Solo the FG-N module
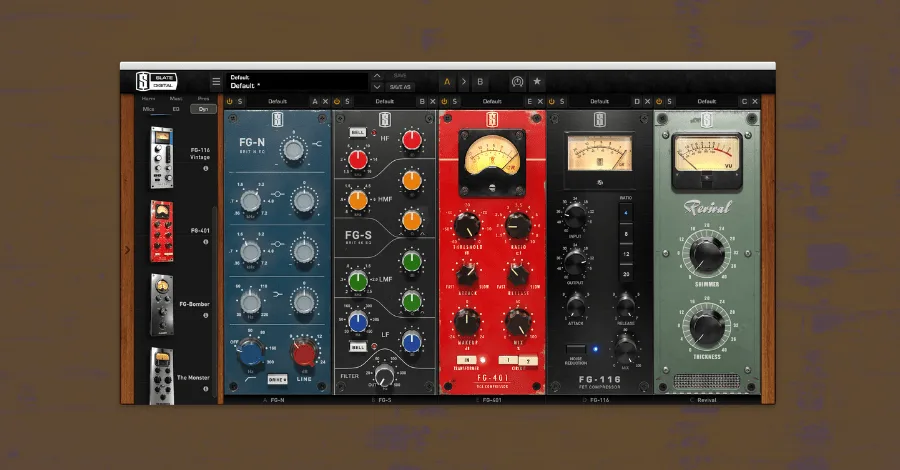The width and height of the screenshot is (900, 470). coord(240,102)
